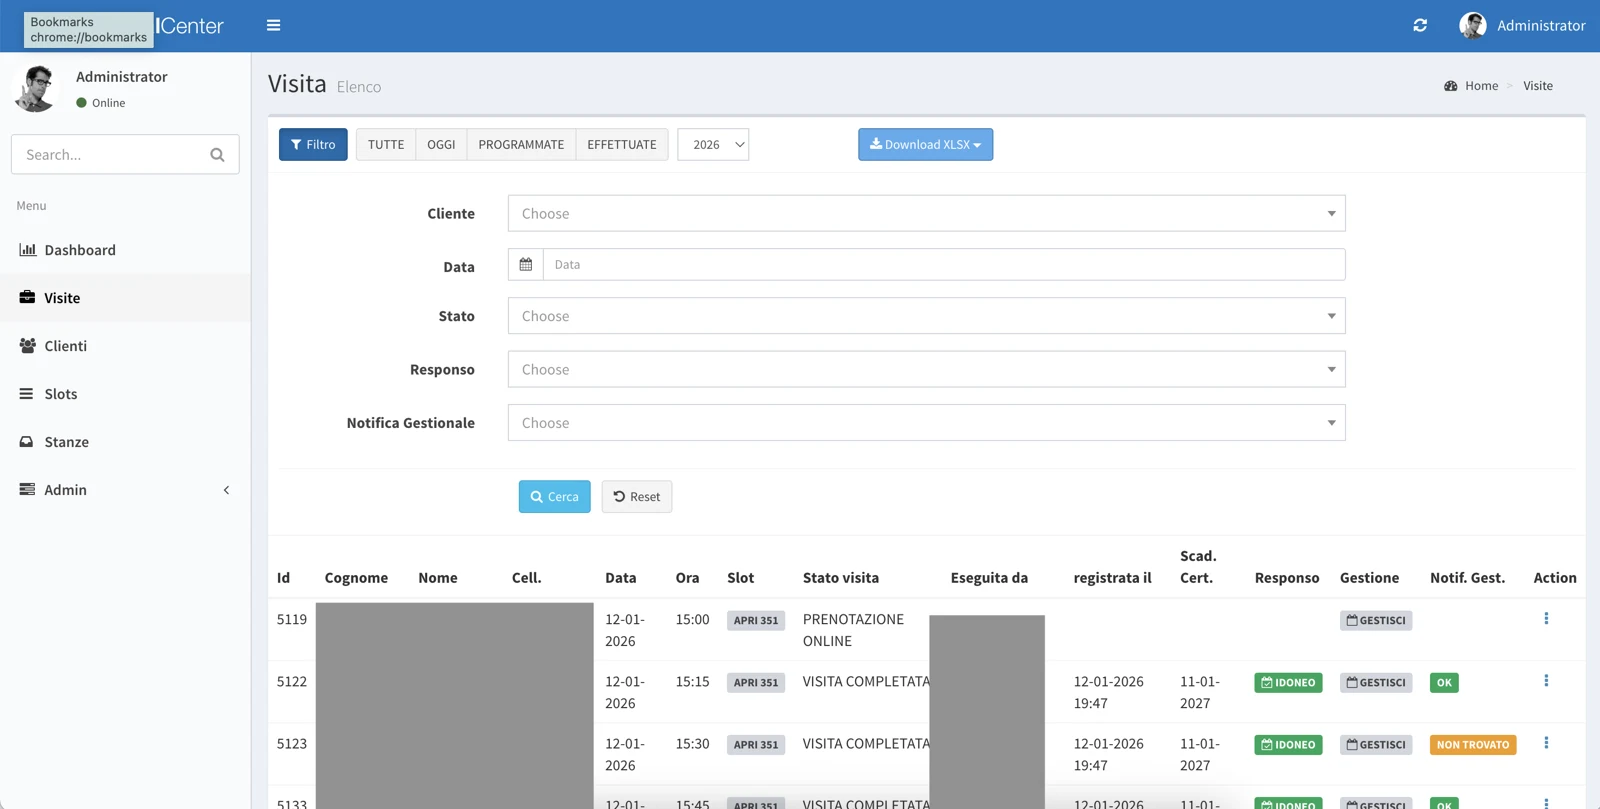Click the Home dashboard breadcrumb icon
Viewport: 1600px width, 809px height.
coord(1451,86)
